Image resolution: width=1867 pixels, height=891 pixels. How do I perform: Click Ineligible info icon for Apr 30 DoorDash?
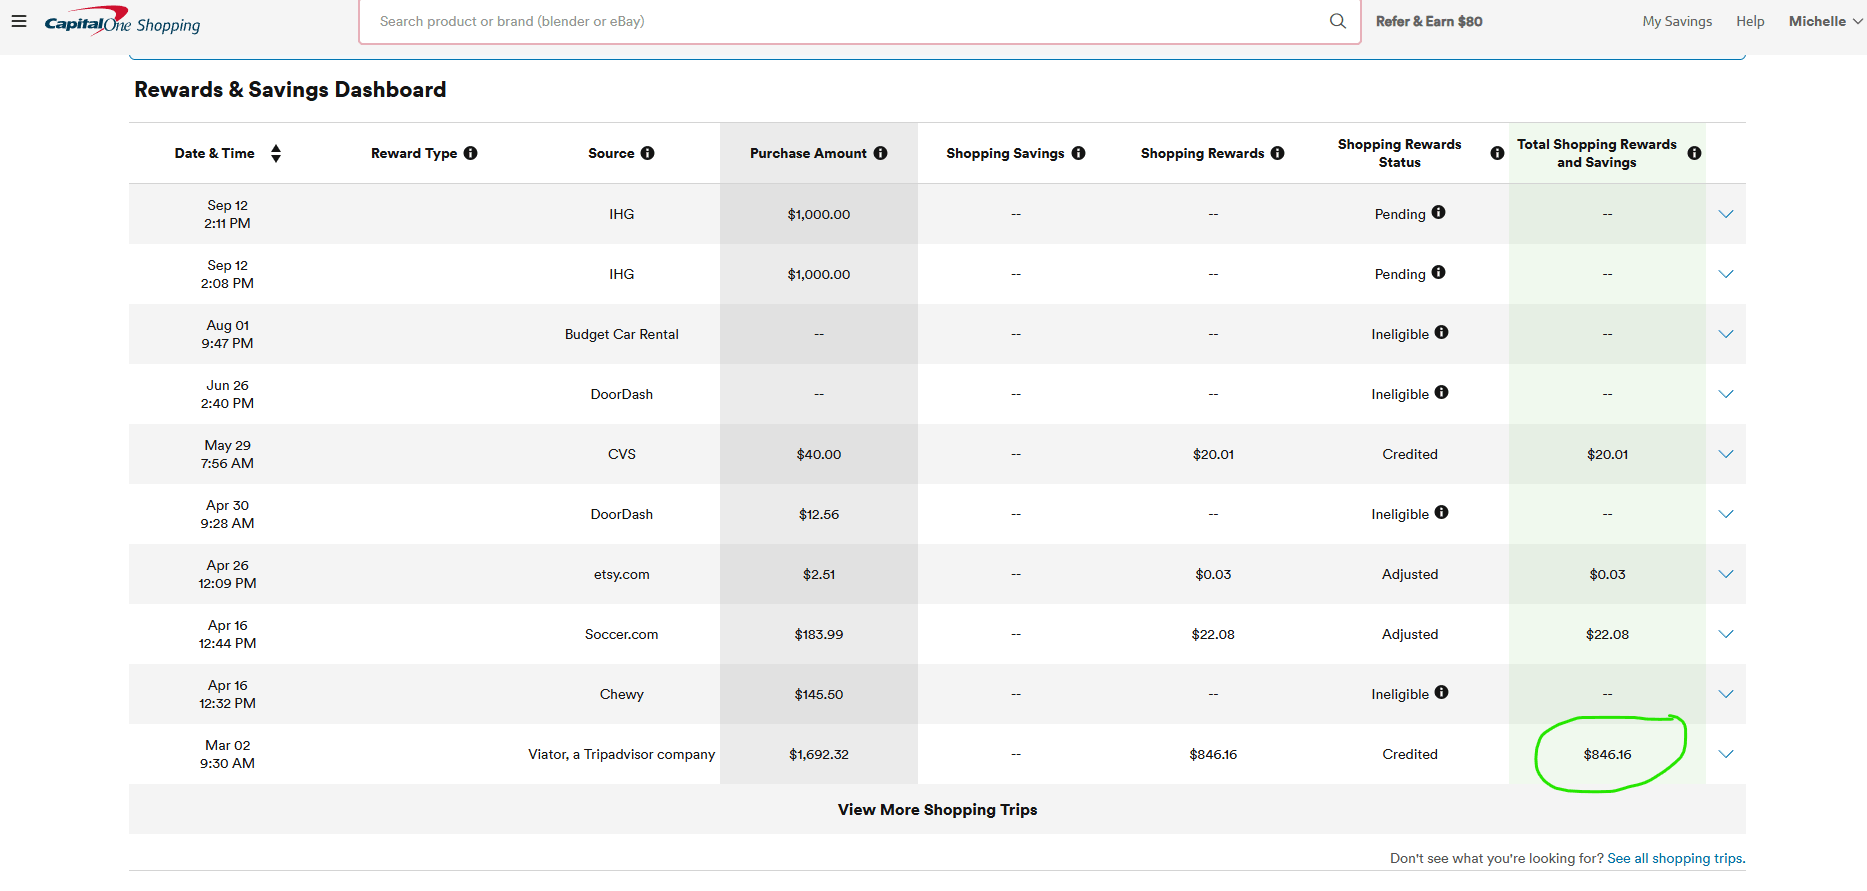(1441, 512)
